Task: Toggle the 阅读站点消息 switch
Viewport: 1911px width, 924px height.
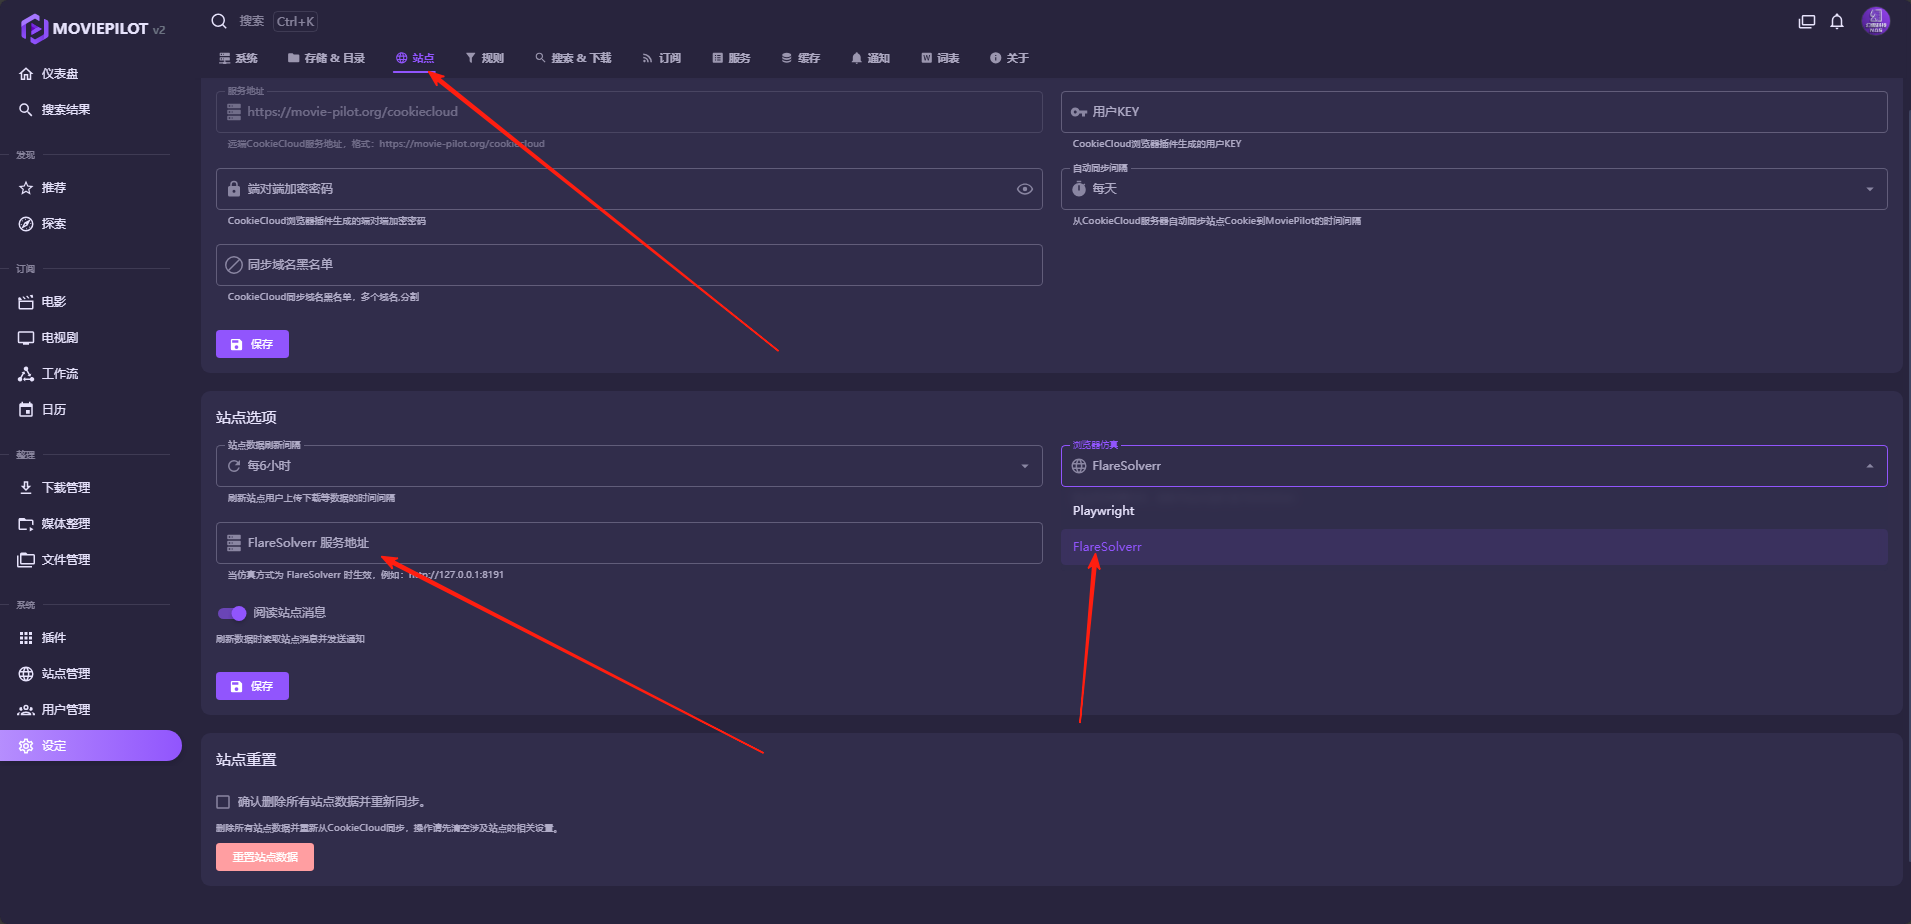Action: (x=232, y=613)
